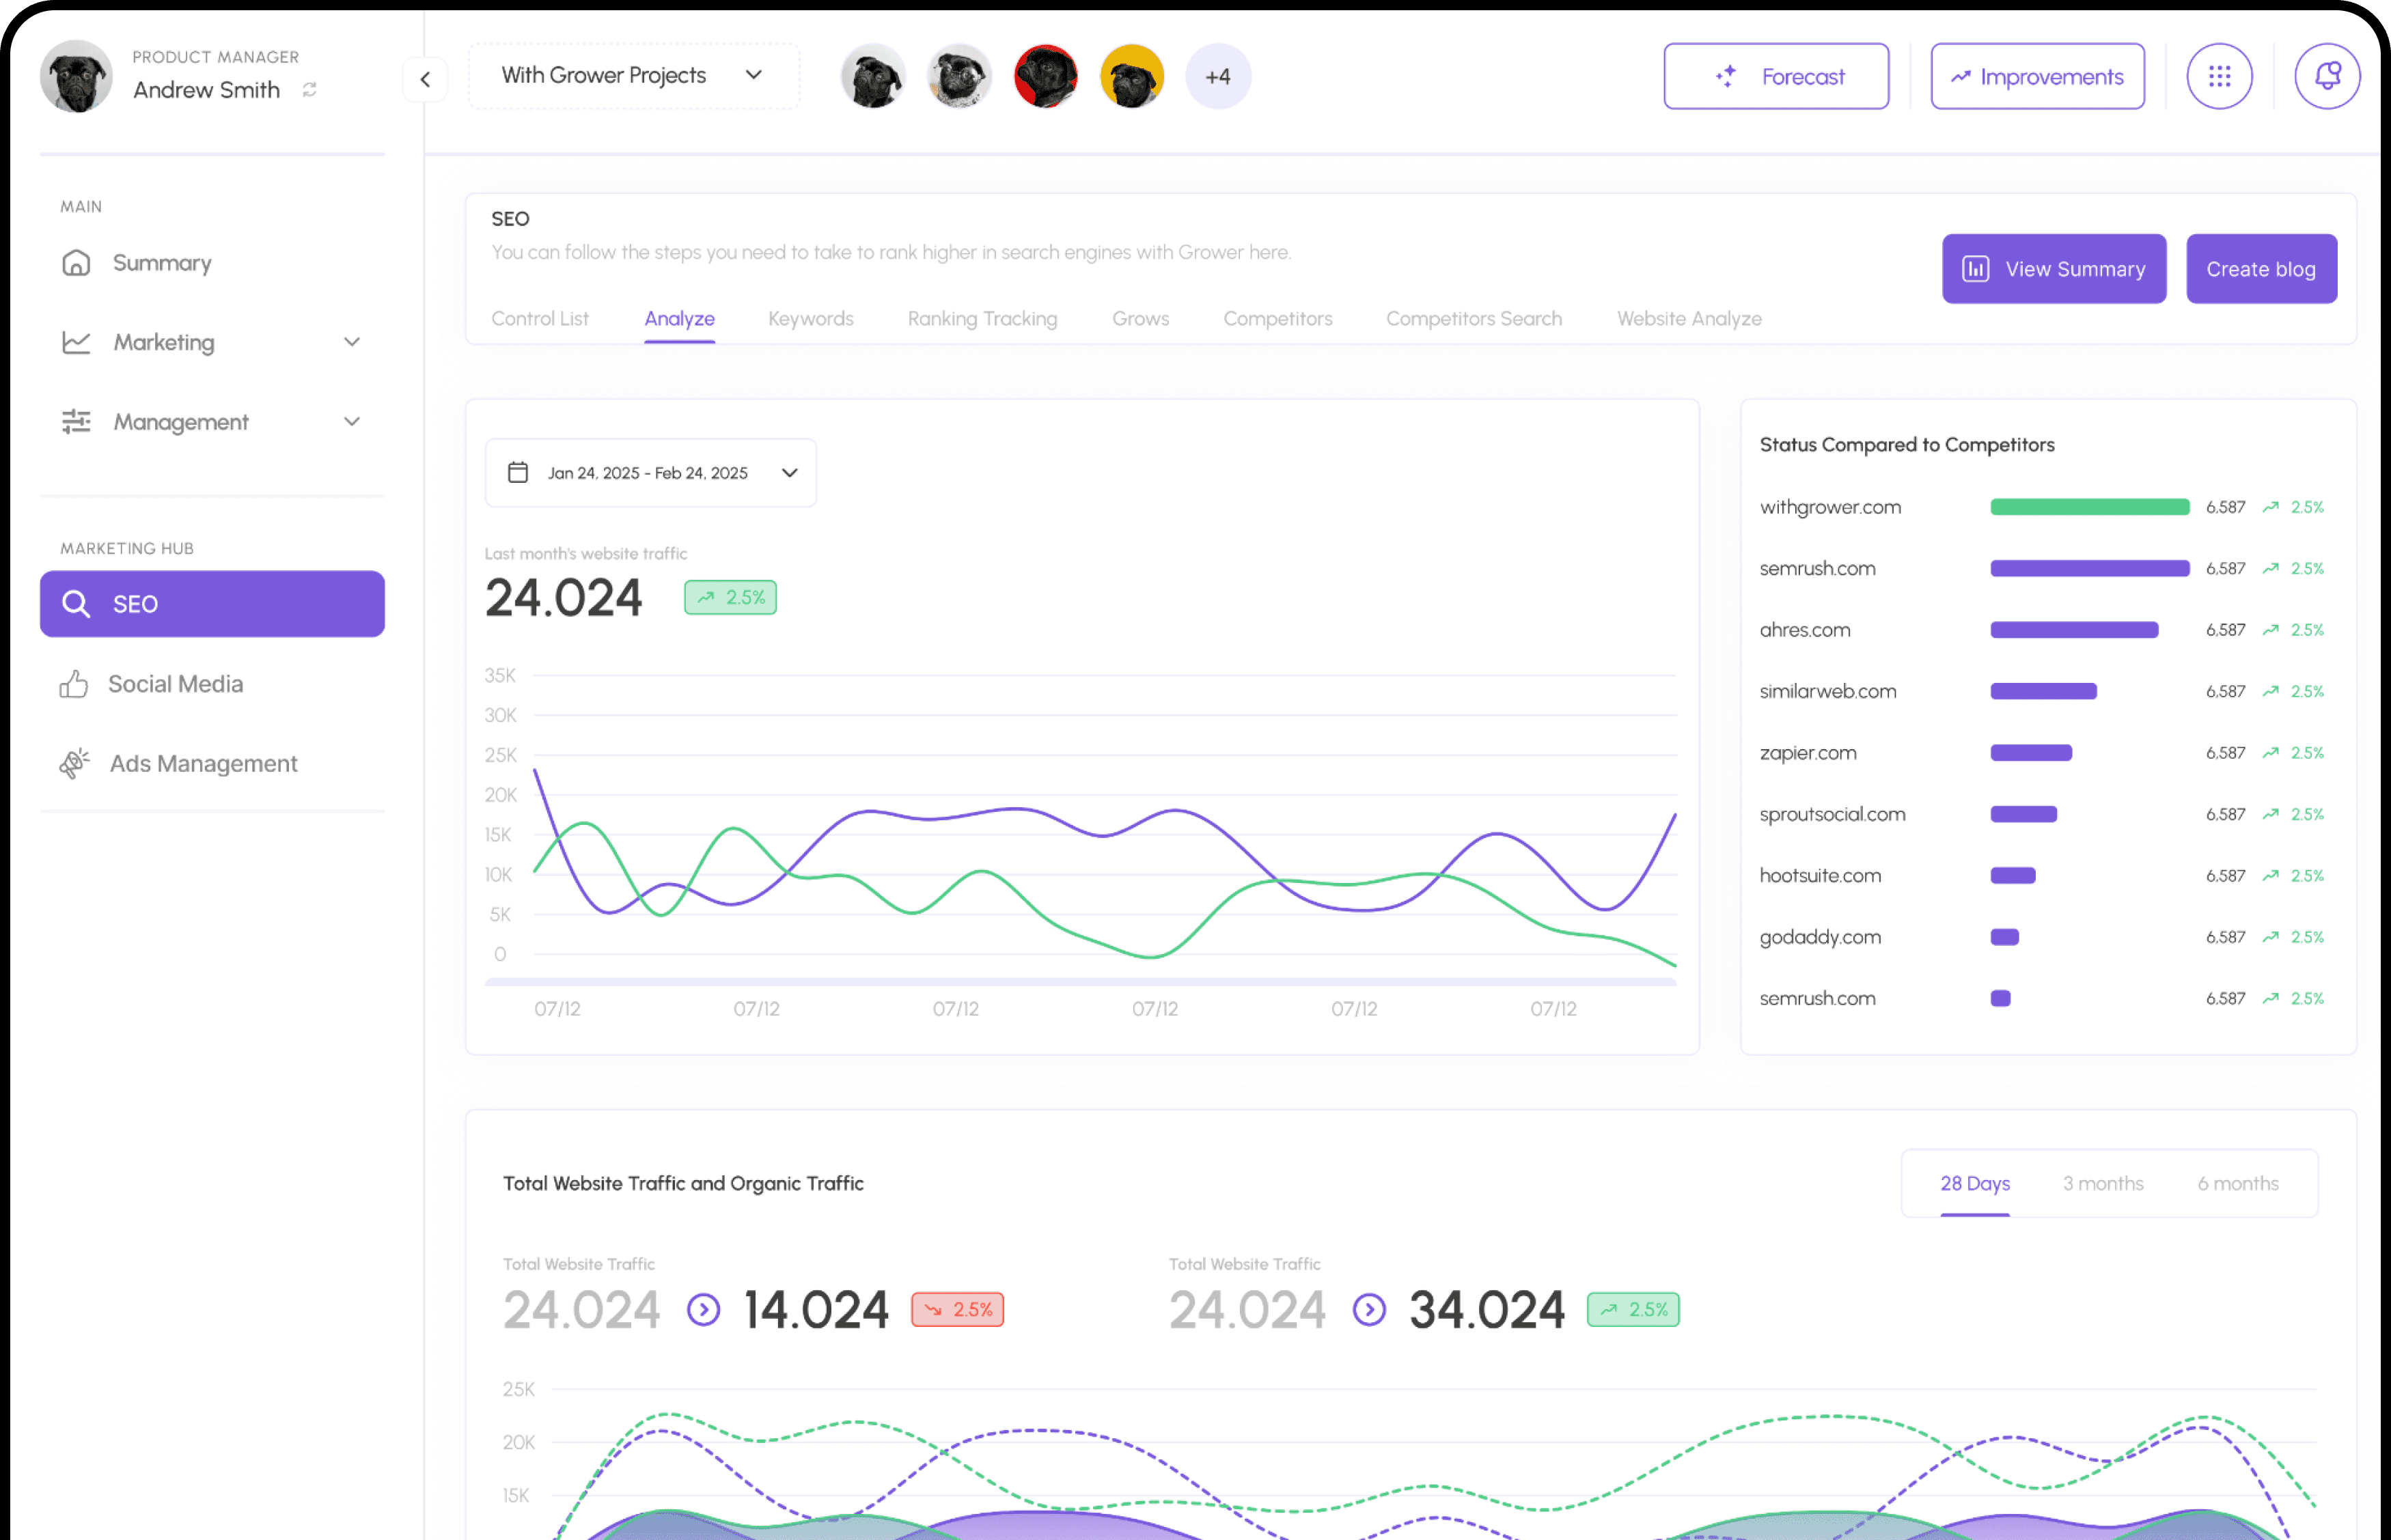Click arrow icon next to 14.024 traffic
This screenshot has height=1540, width=2391.
point(703,1309)
